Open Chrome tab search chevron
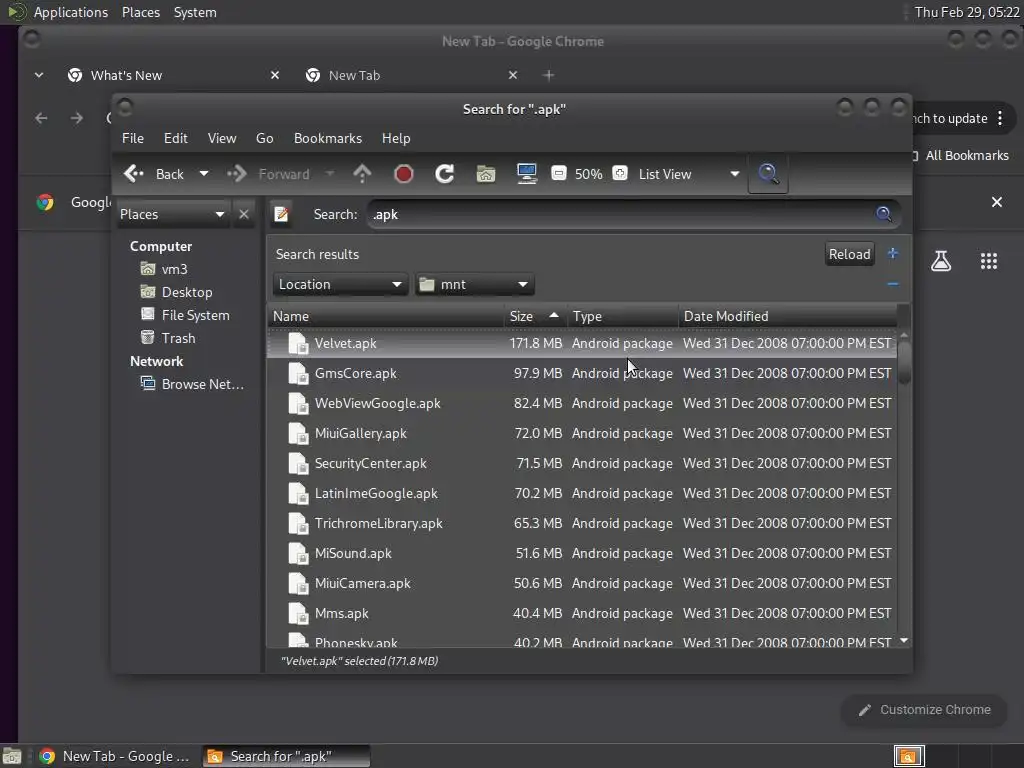This screenshot has height=768, width=1024. tap(39, 75)
